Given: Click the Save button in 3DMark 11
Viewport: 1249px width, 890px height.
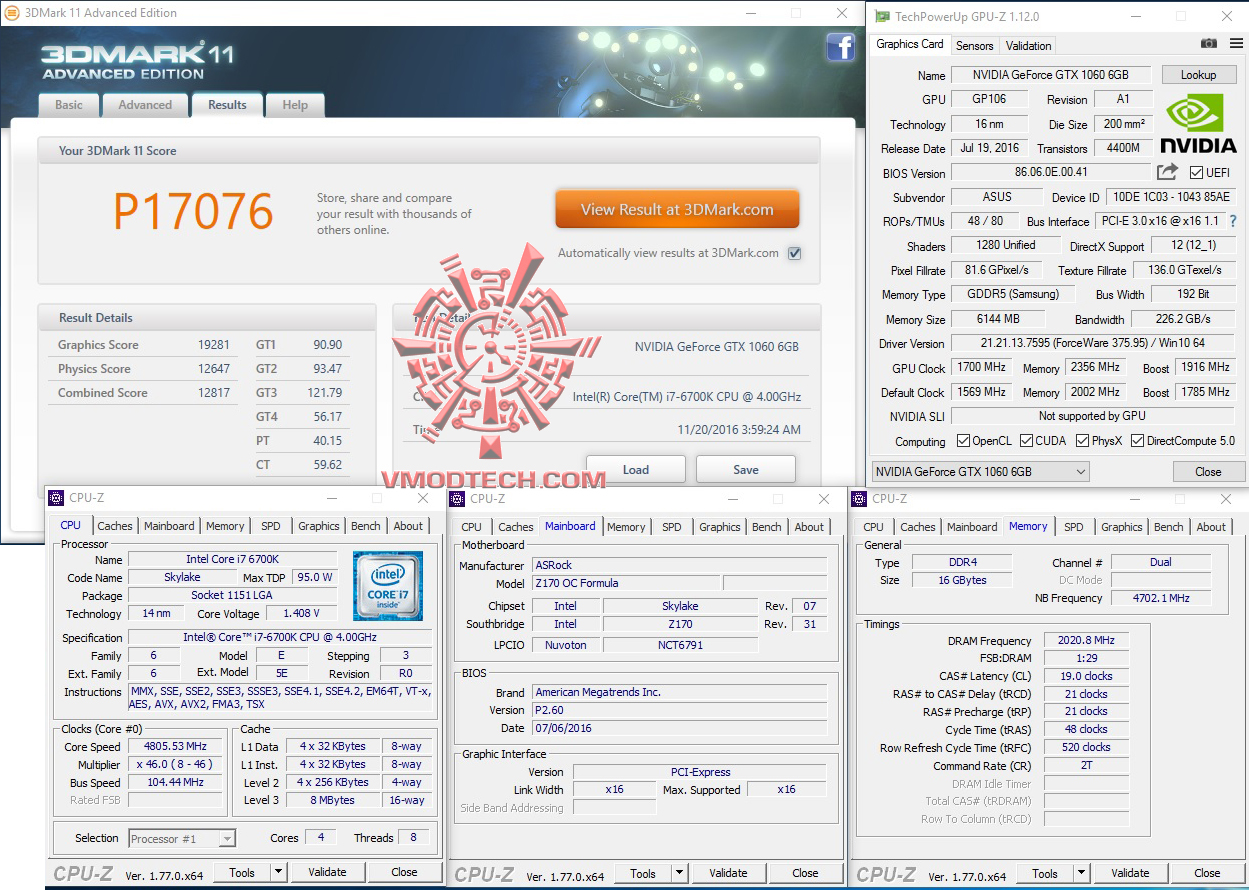Looking at the screenshot, I should click(745, 468).
